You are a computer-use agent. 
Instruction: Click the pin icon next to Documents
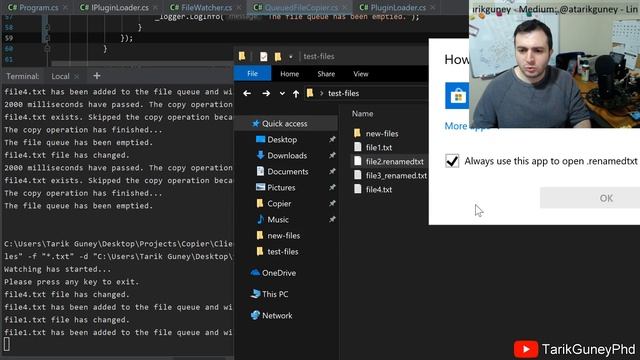point(332,171)
